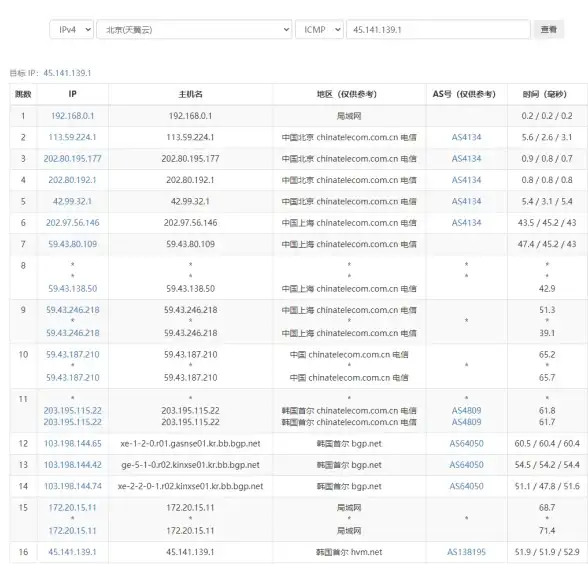
Task: Select hostname xe-1-2-0.r01.gasnse01.kr.bb.bgp.net
Action: pos(190,444)
